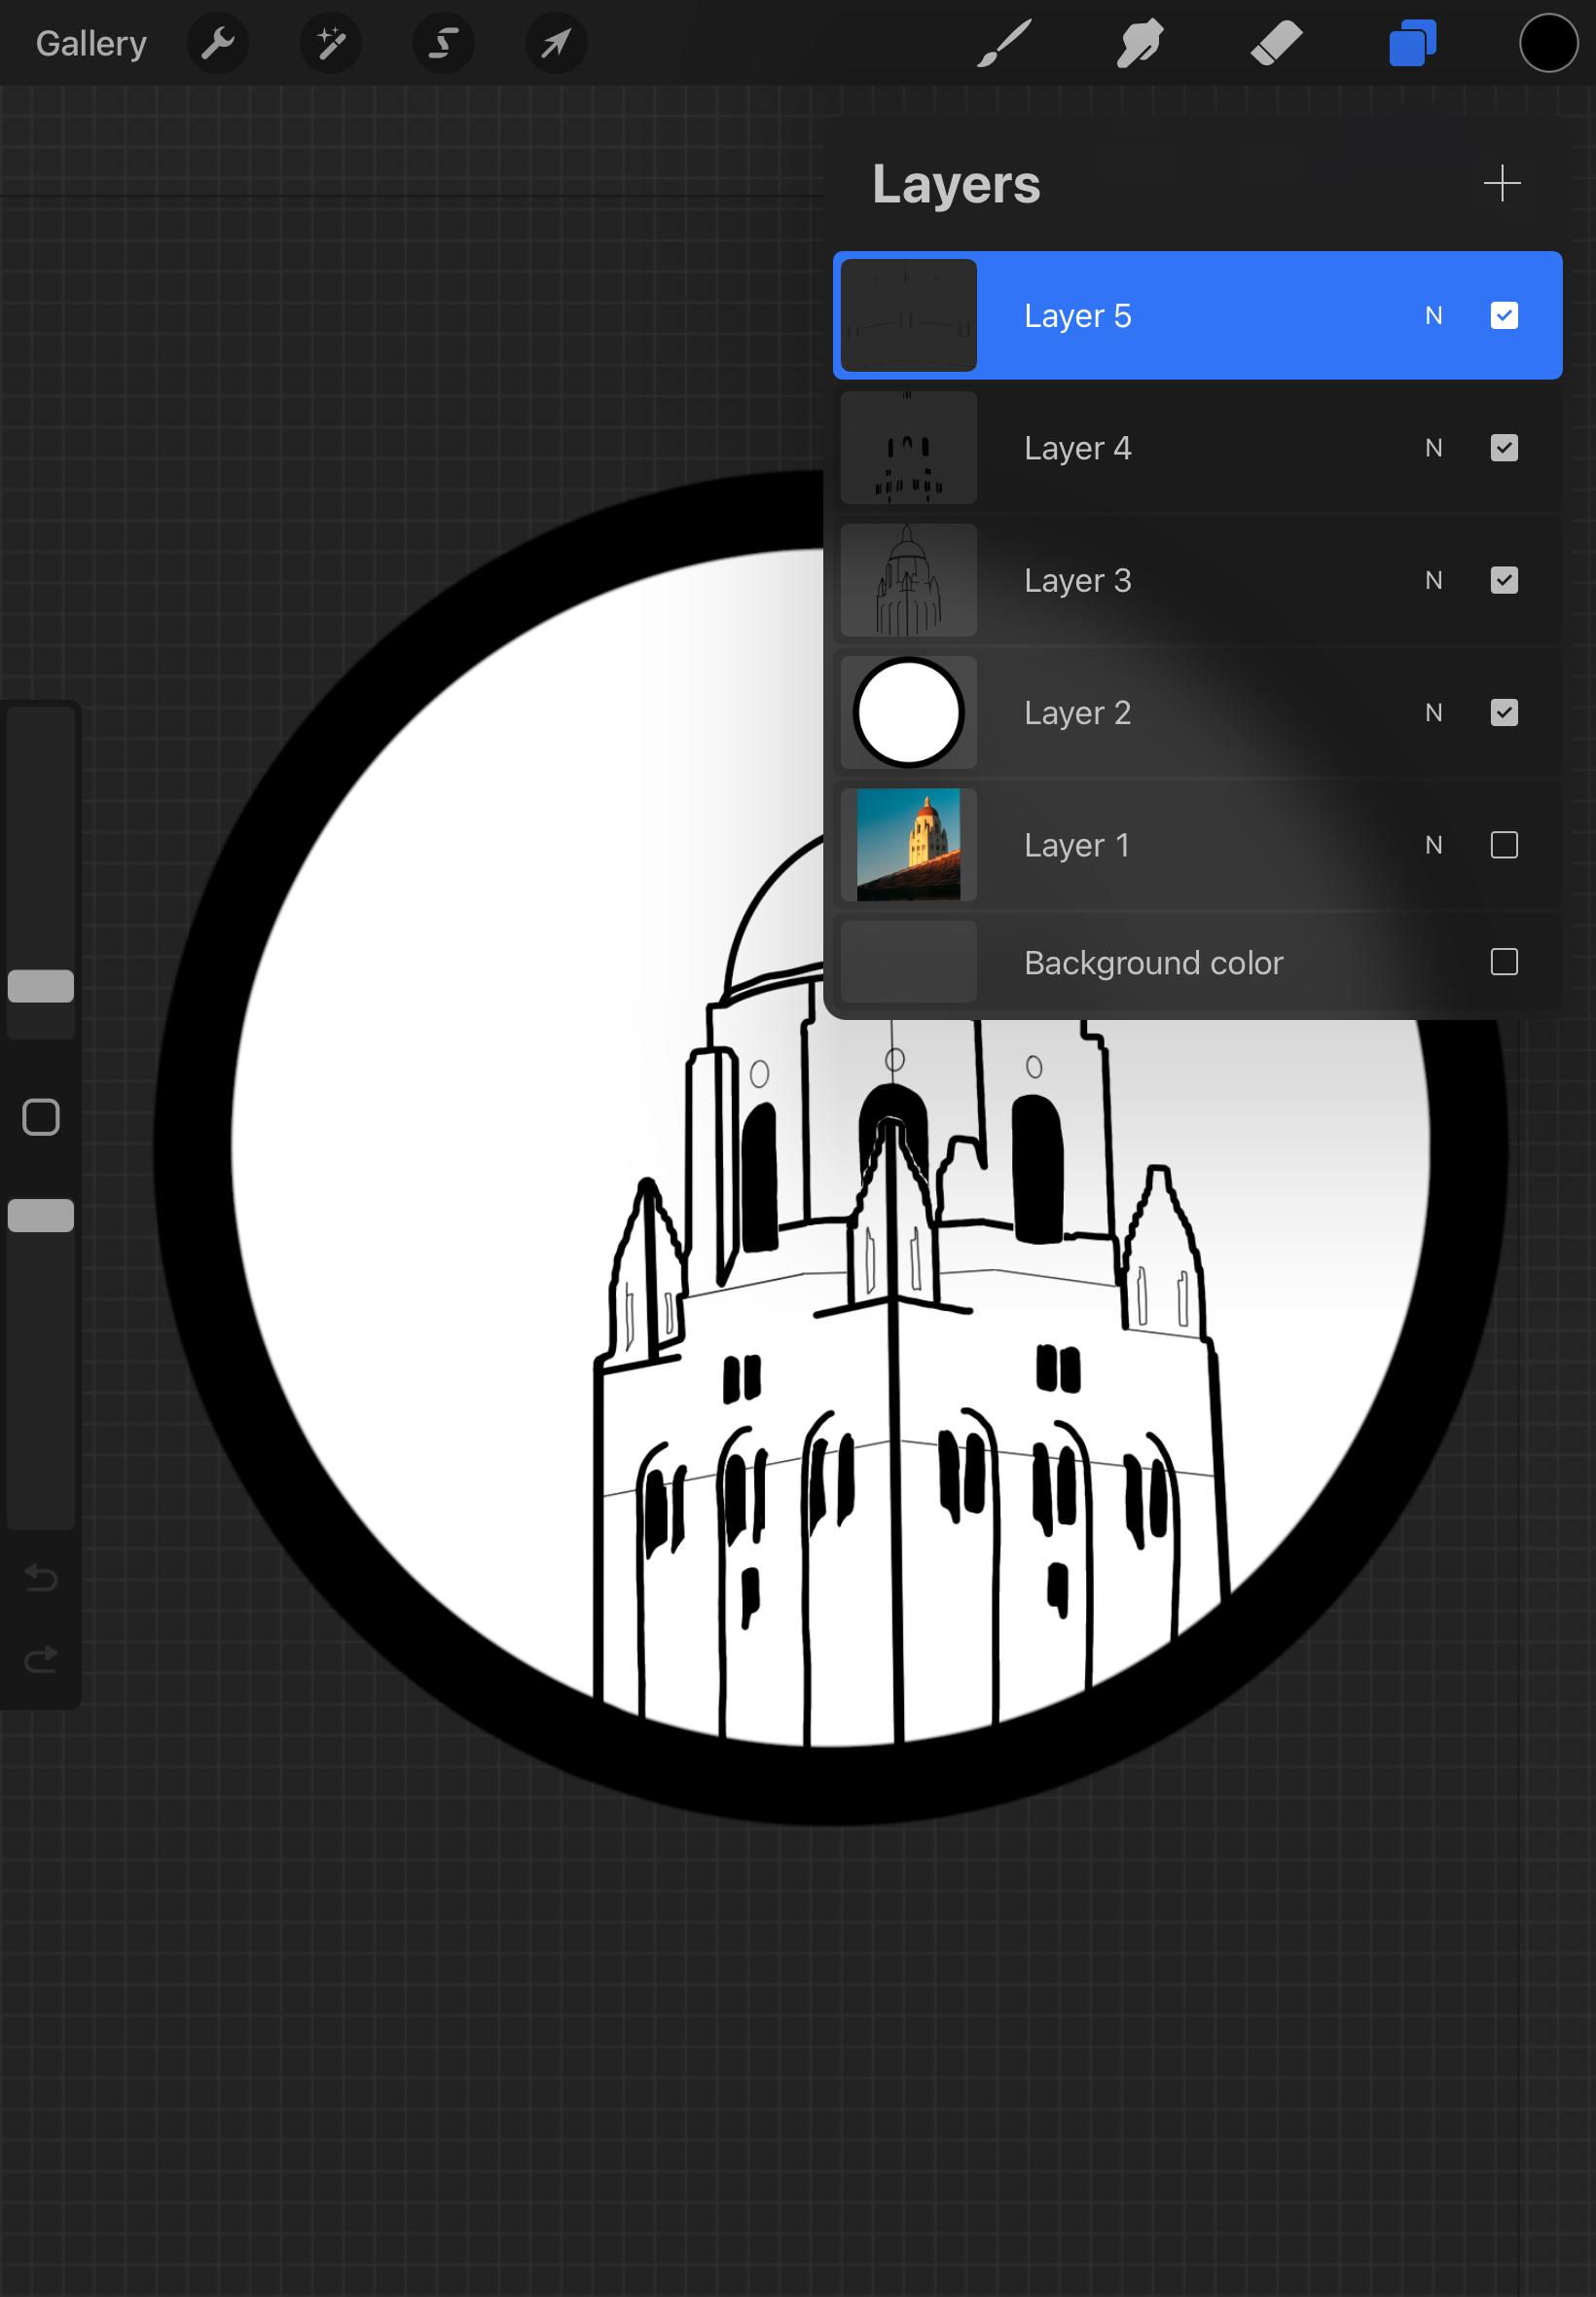
Task: Tap the brush size slider handle
Action: [x=41, y=986]
